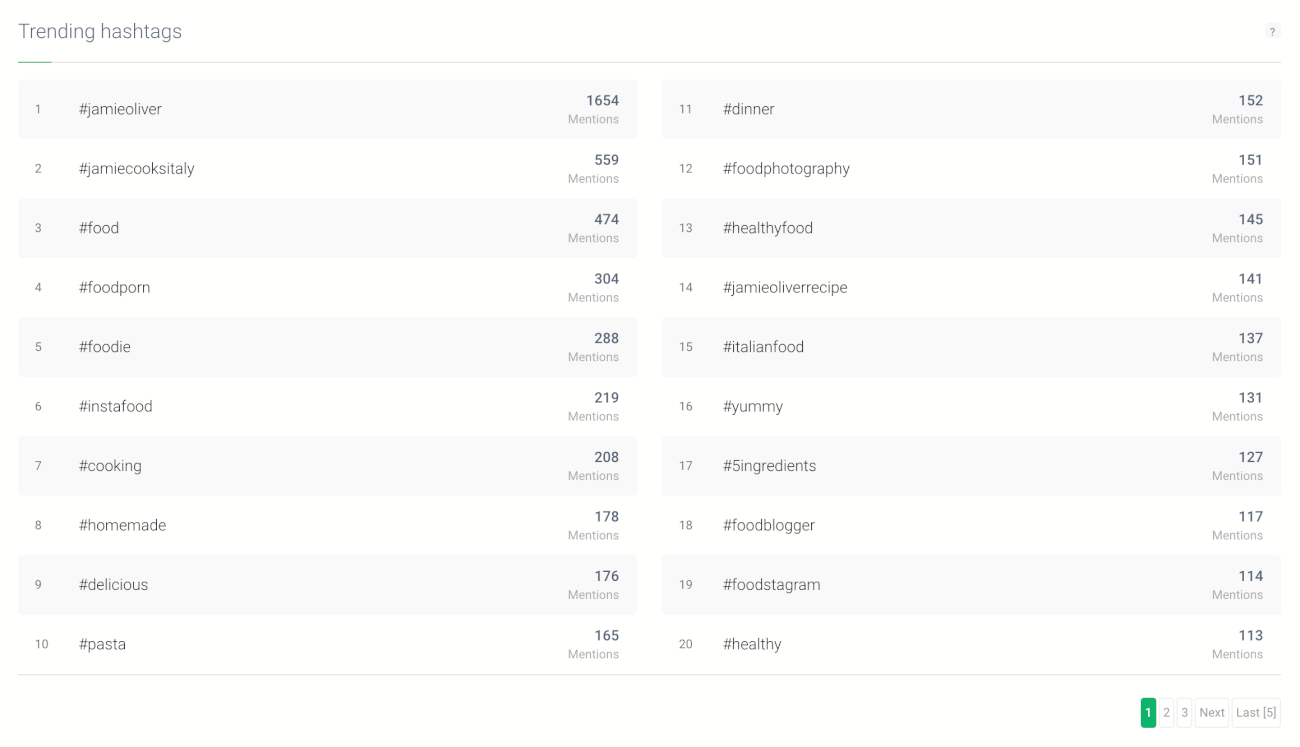Select the 288 mentions count
This screenshot has width=1300, height=747.
[606, 339]
